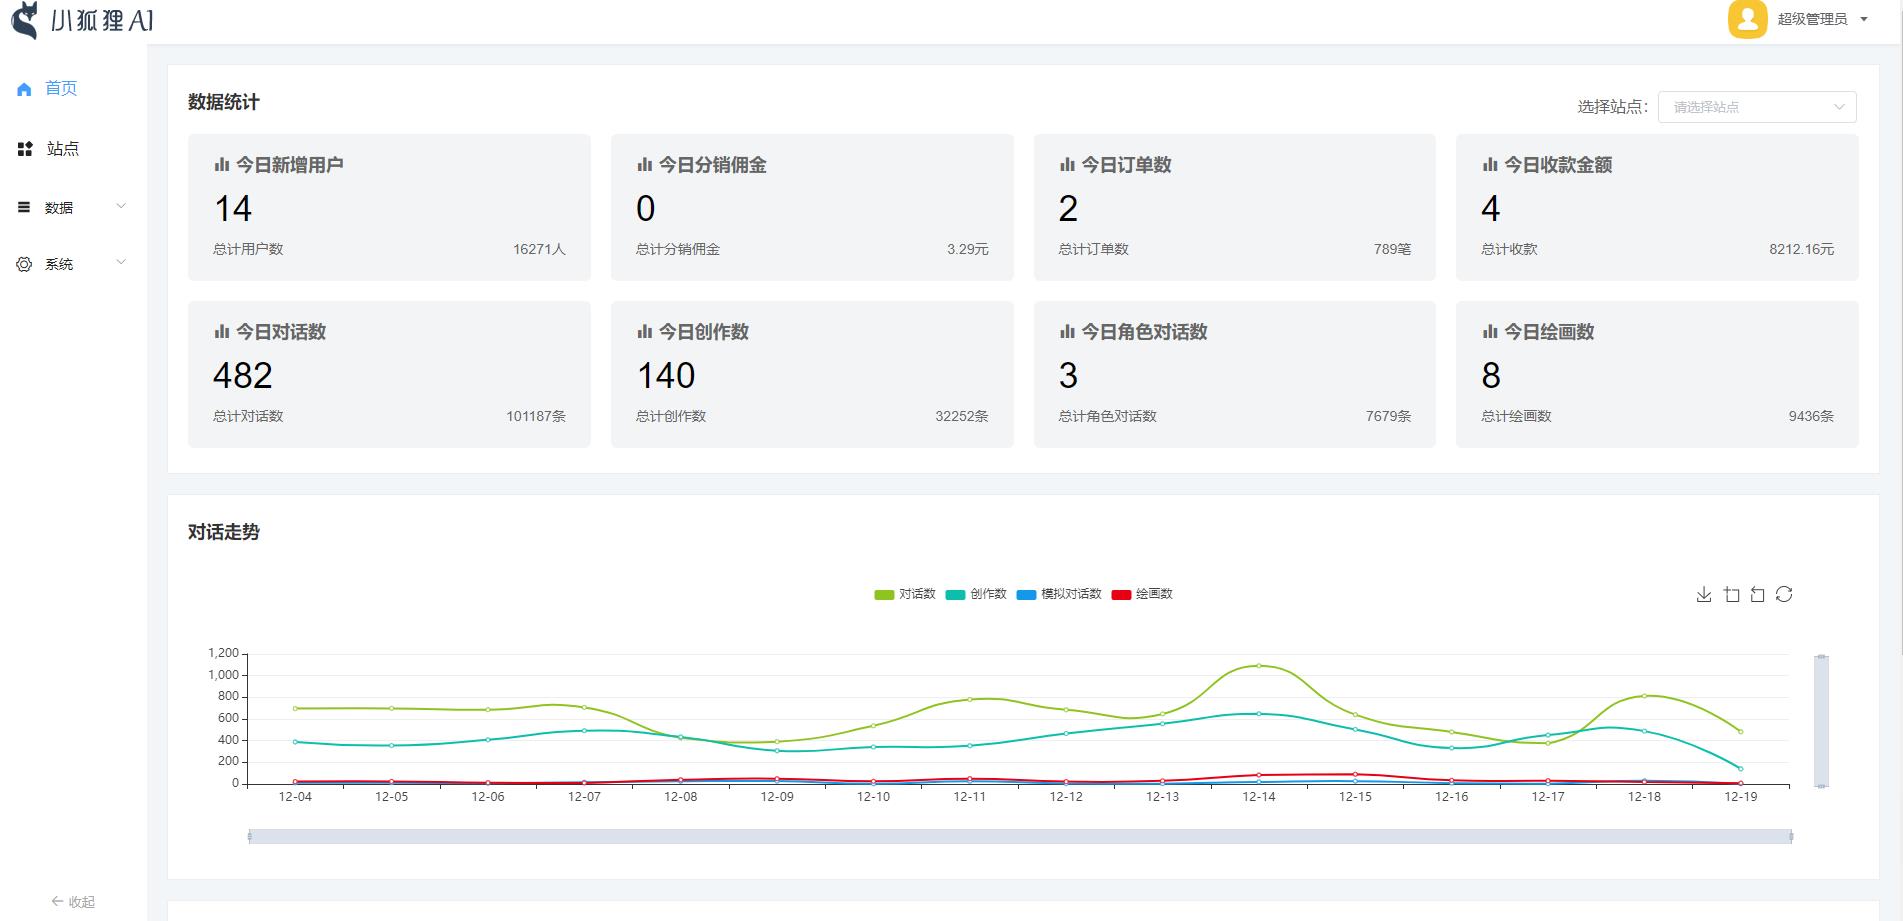Expand chevron of 数据 menu
This screenshot has width=1903, height=921.
(121, 206)
